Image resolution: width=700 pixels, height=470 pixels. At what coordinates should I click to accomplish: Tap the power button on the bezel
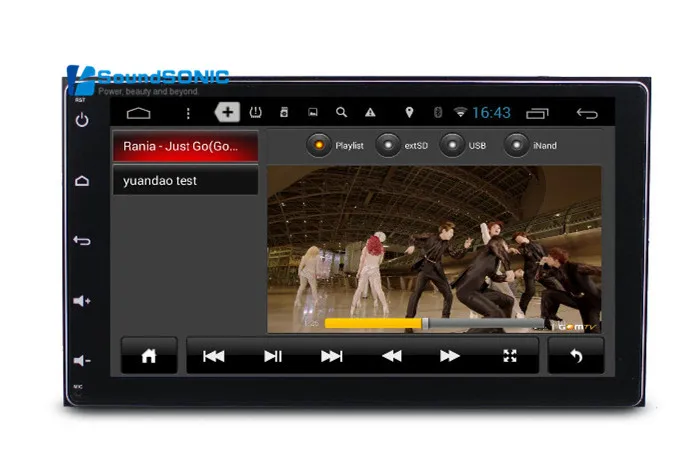pyautogui.click(x=82, y=120)
